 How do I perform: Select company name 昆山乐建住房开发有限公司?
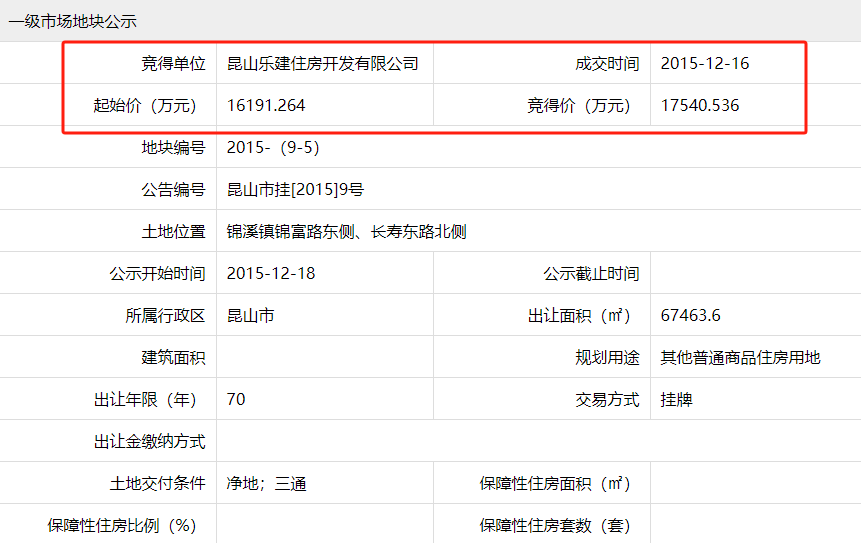[322, 64]
